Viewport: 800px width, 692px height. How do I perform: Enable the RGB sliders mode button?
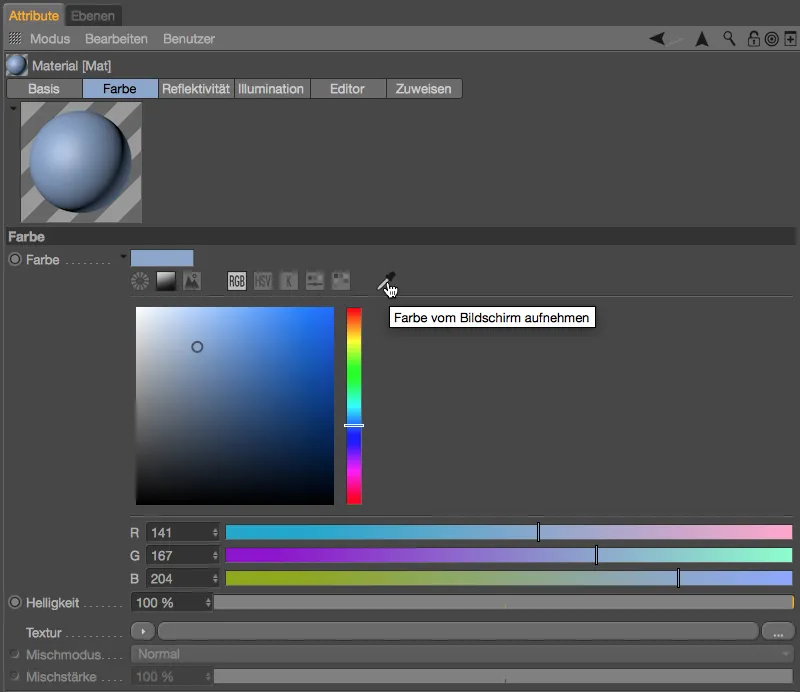click(237, 281)
